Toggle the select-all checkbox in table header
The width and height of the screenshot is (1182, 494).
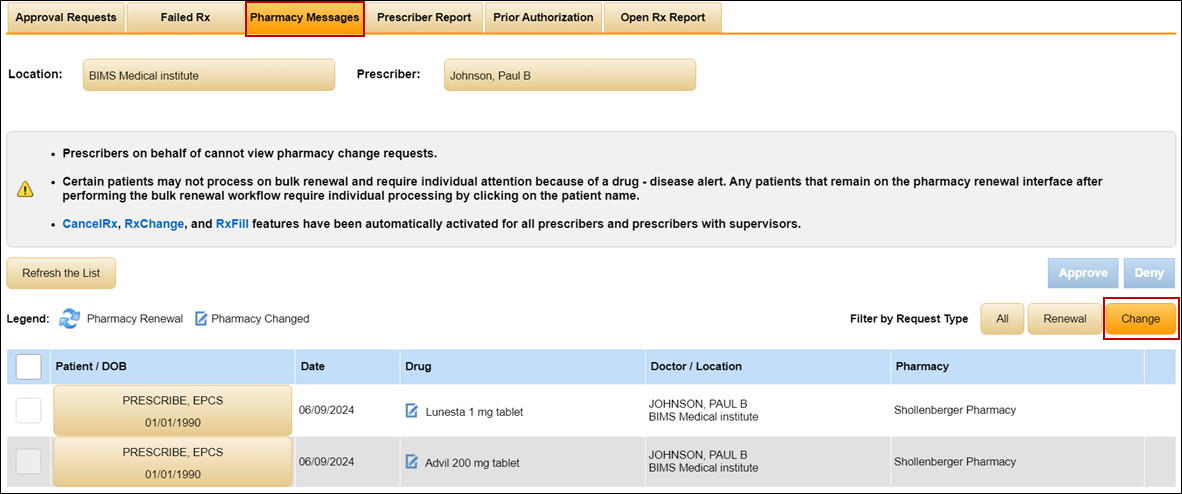coord(29,367)
